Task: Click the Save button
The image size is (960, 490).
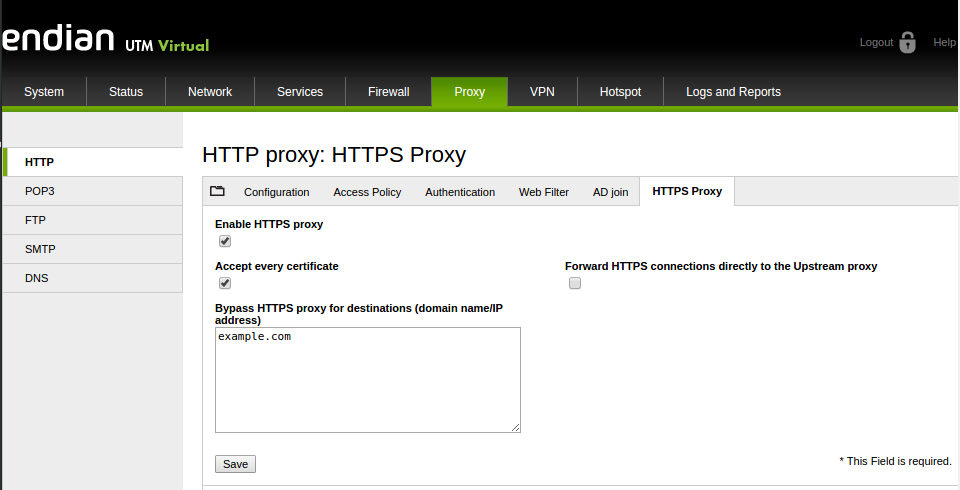Action: (235, 464)
